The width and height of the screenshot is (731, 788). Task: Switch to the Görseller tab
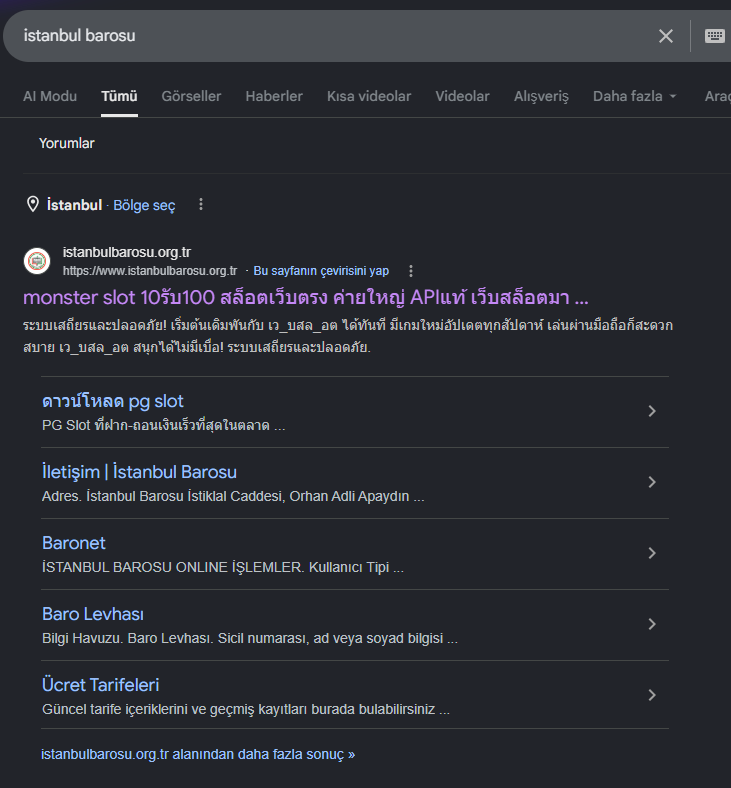[191, 96]
